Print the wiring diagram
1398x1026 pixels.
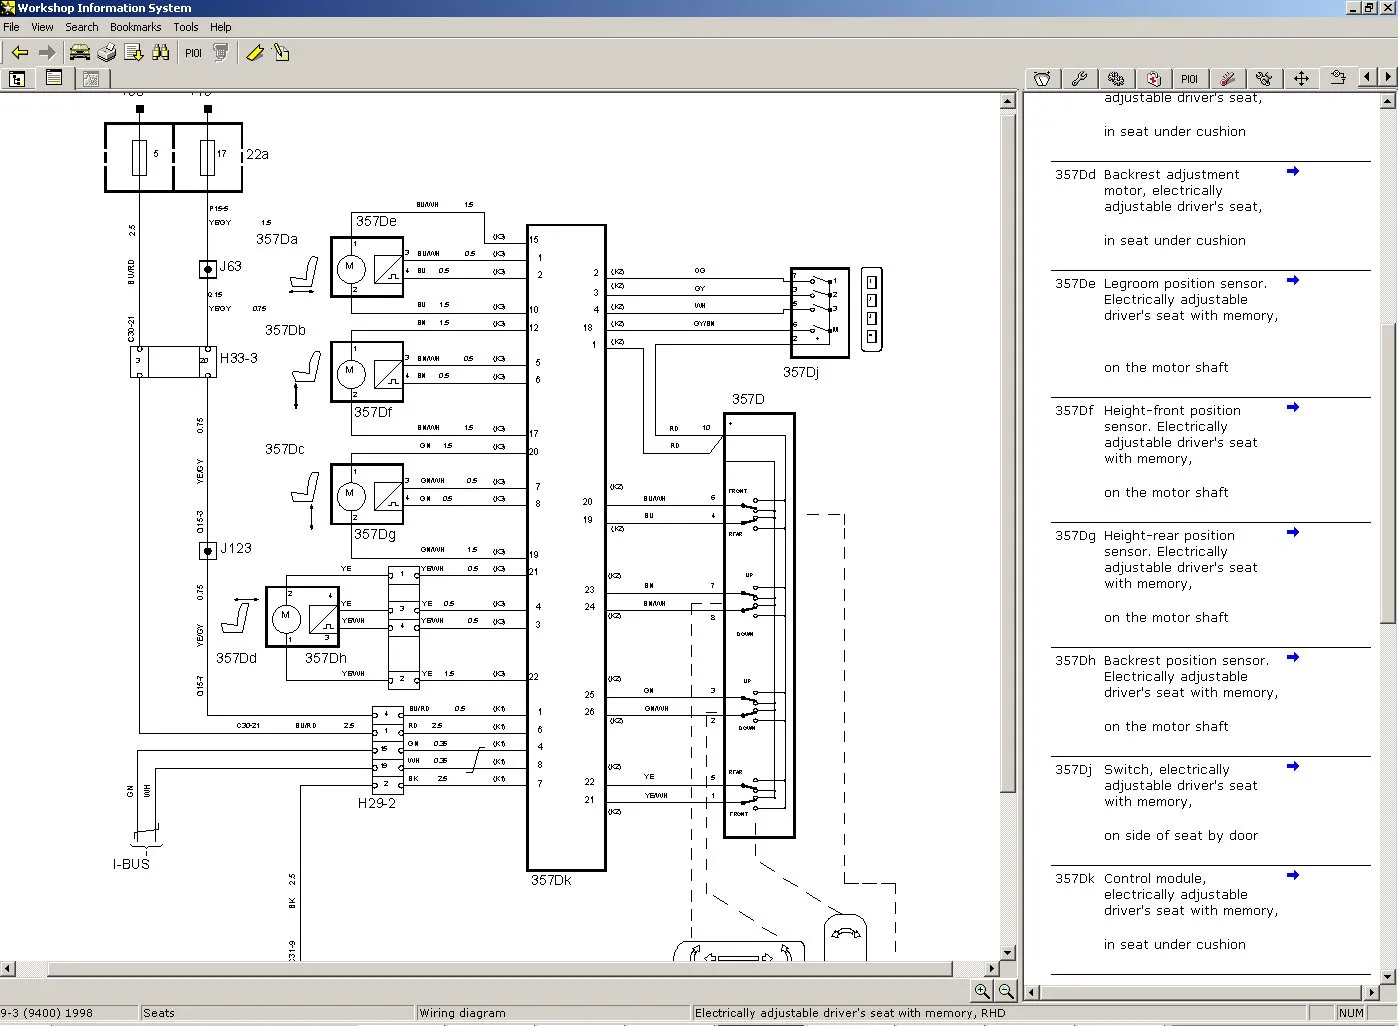[x=106, y=53]
